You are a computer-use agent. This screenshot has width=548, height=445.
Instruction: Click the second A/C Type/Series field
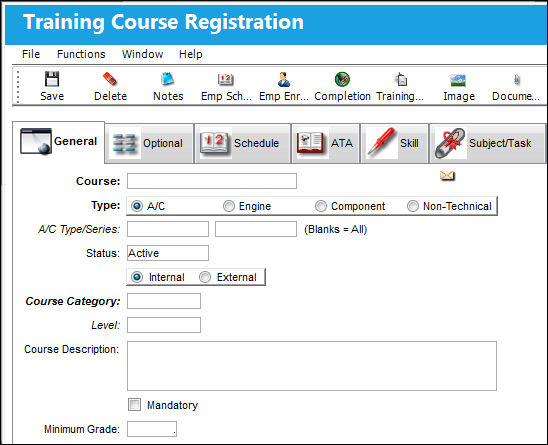point(256,229)
